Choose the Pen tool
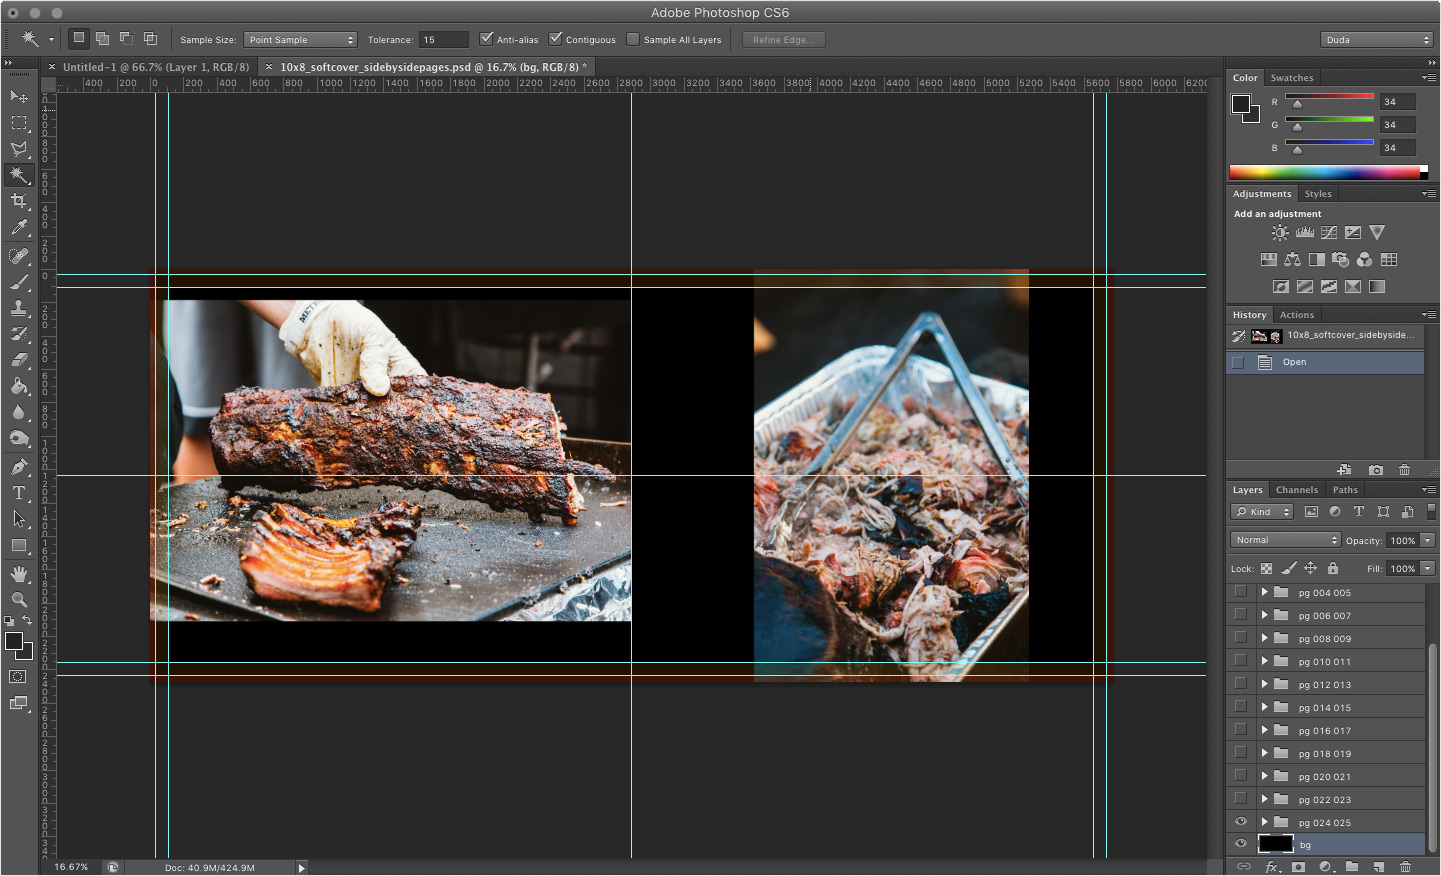 point(19,467)
